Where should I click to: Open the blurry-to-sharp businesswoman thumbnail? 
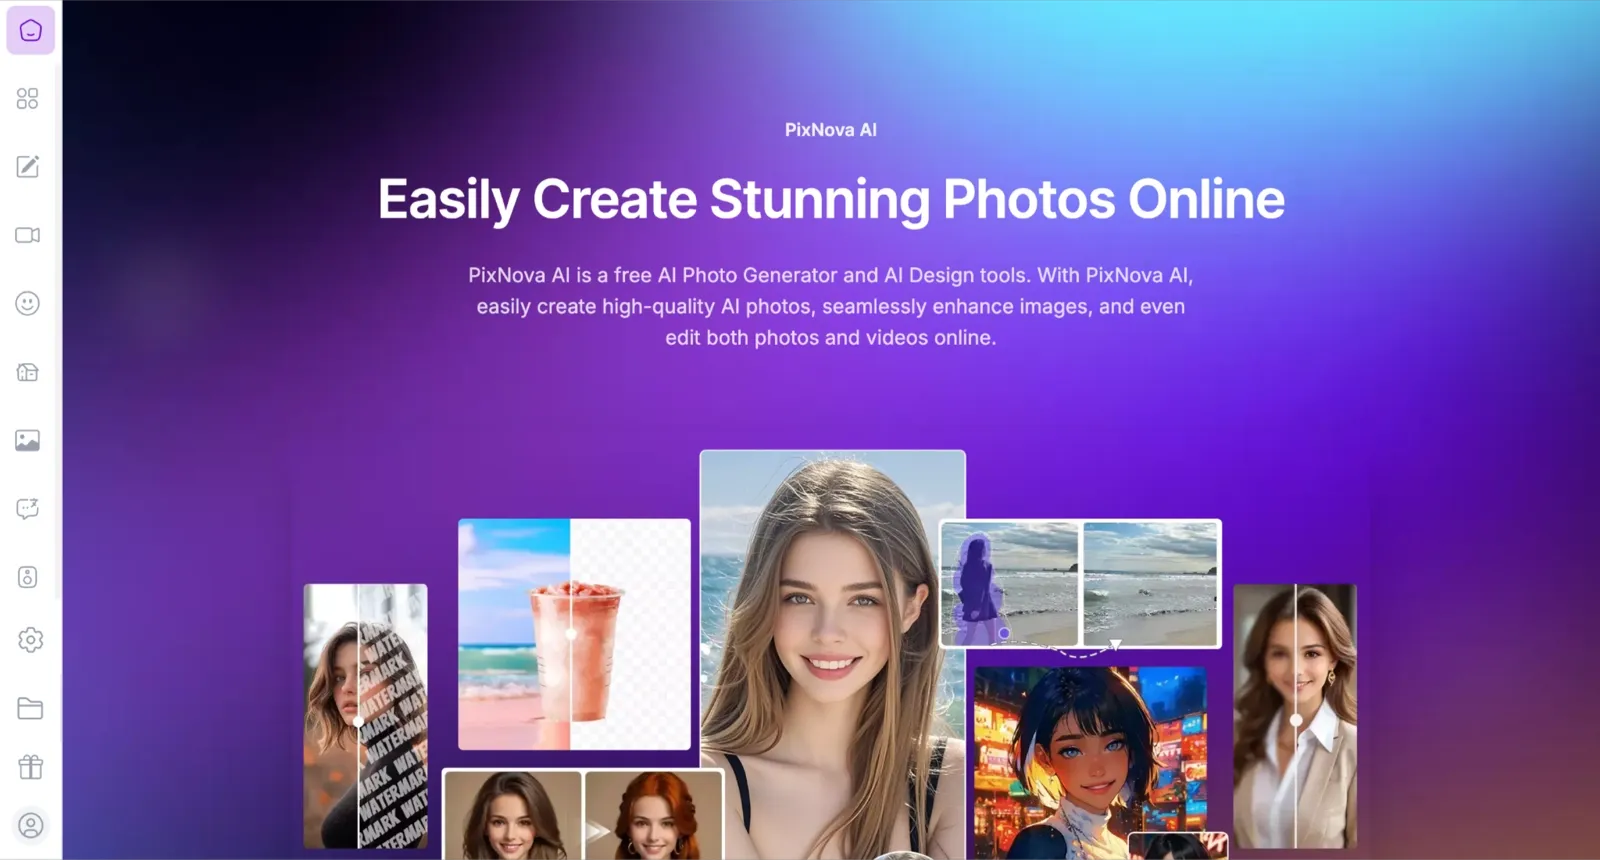pyautogui.click(x=1295, y=716)
